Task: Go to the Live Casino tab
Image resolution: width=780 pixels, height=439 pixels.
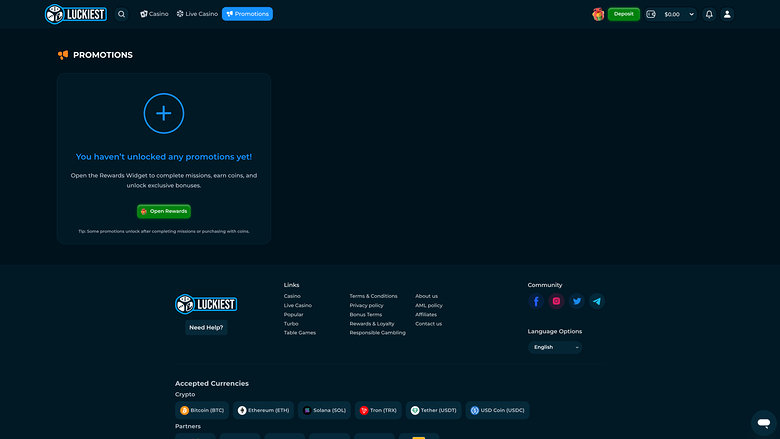Action: (197, 14)
